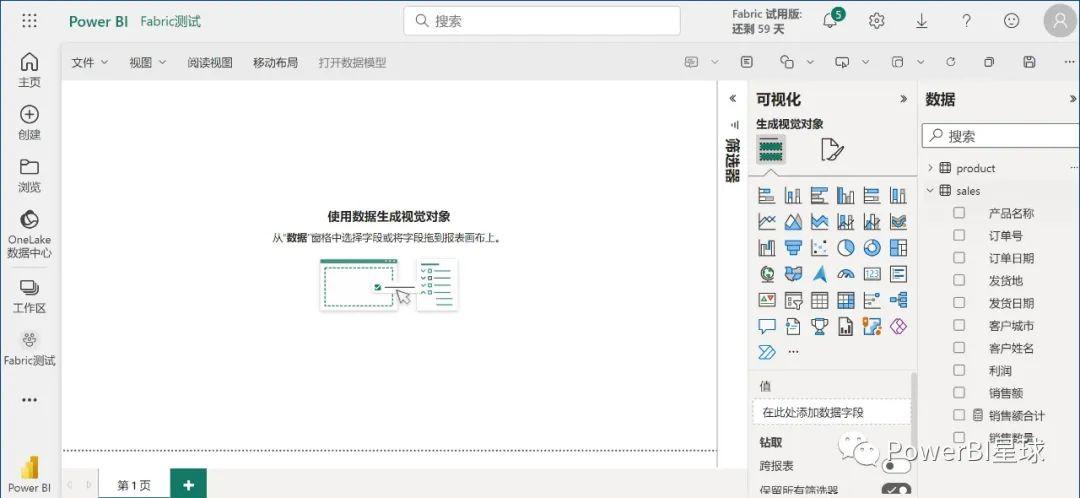Select the paginated report visual

(845, 326)
